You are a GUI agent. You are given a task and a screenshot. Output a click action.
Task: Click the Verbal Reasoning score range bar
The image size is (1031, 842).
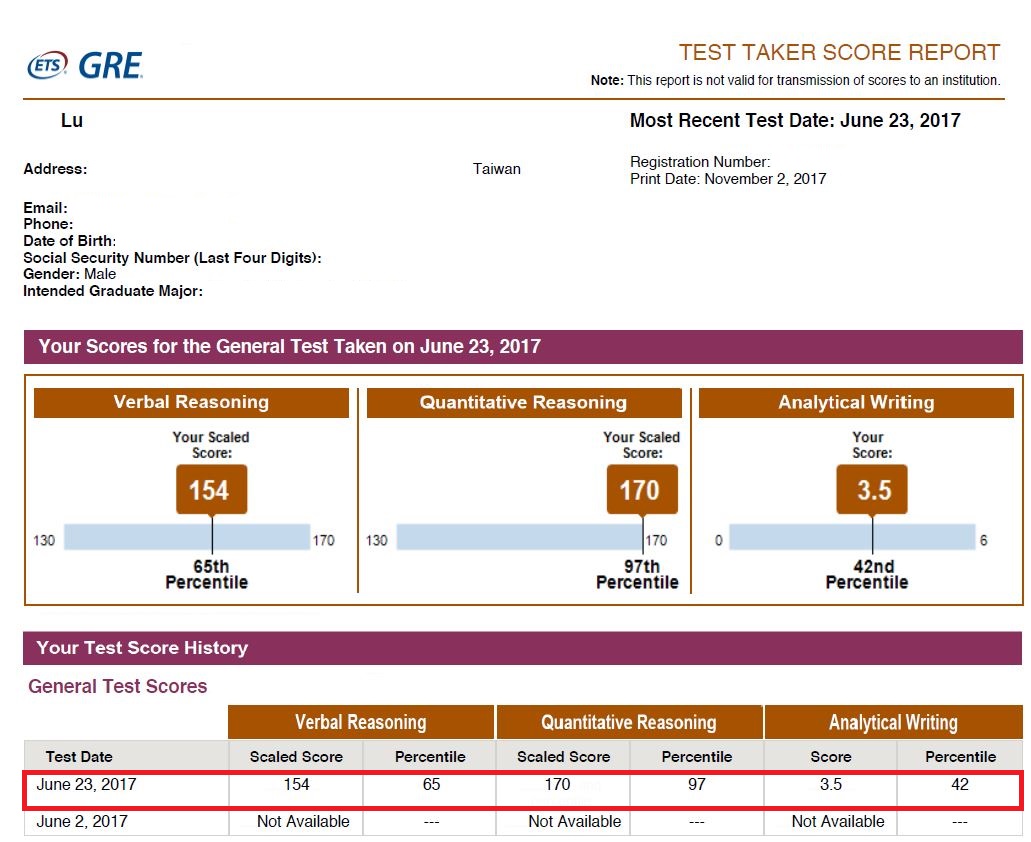click(x=187, y=537)
